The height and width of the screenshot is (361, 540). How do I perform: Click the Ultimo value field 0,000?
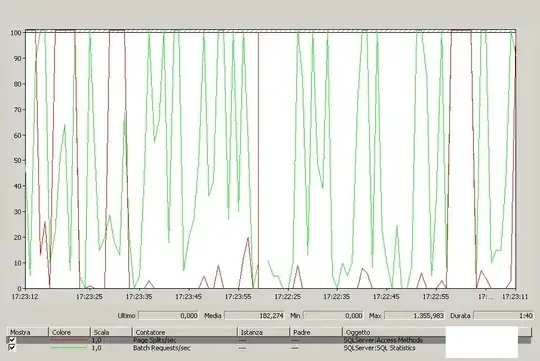[168, 316]
